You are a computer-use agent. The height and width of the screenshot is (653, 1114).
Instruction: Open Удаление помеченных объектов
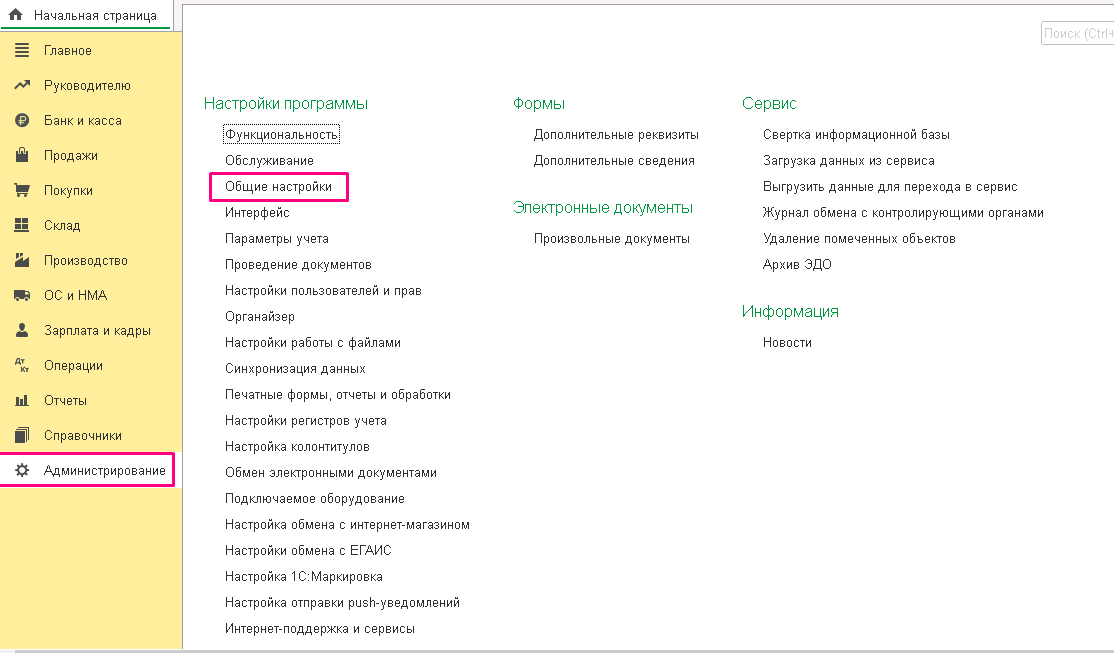pyautogui.click(x=859, y=239)
